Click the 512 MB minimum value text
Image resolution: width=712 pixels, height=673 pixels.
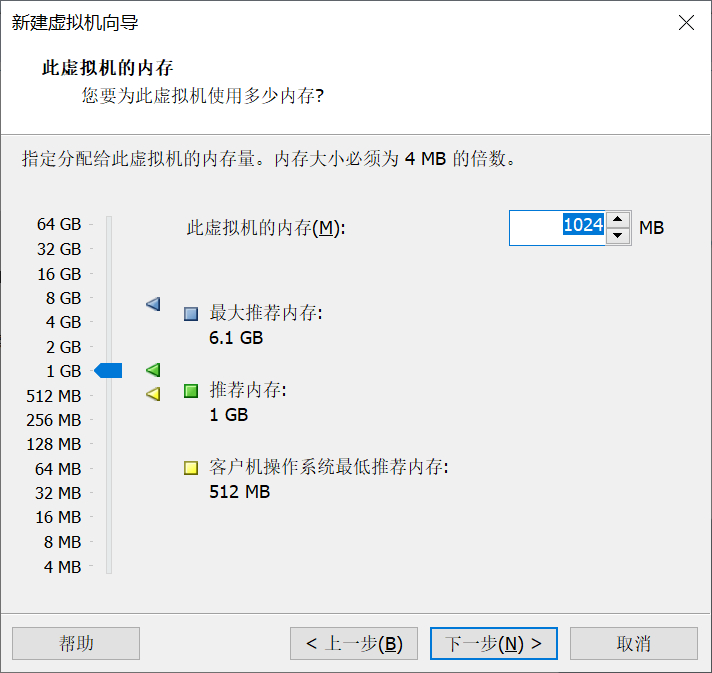pyautogui.click(x=240, y=492)
